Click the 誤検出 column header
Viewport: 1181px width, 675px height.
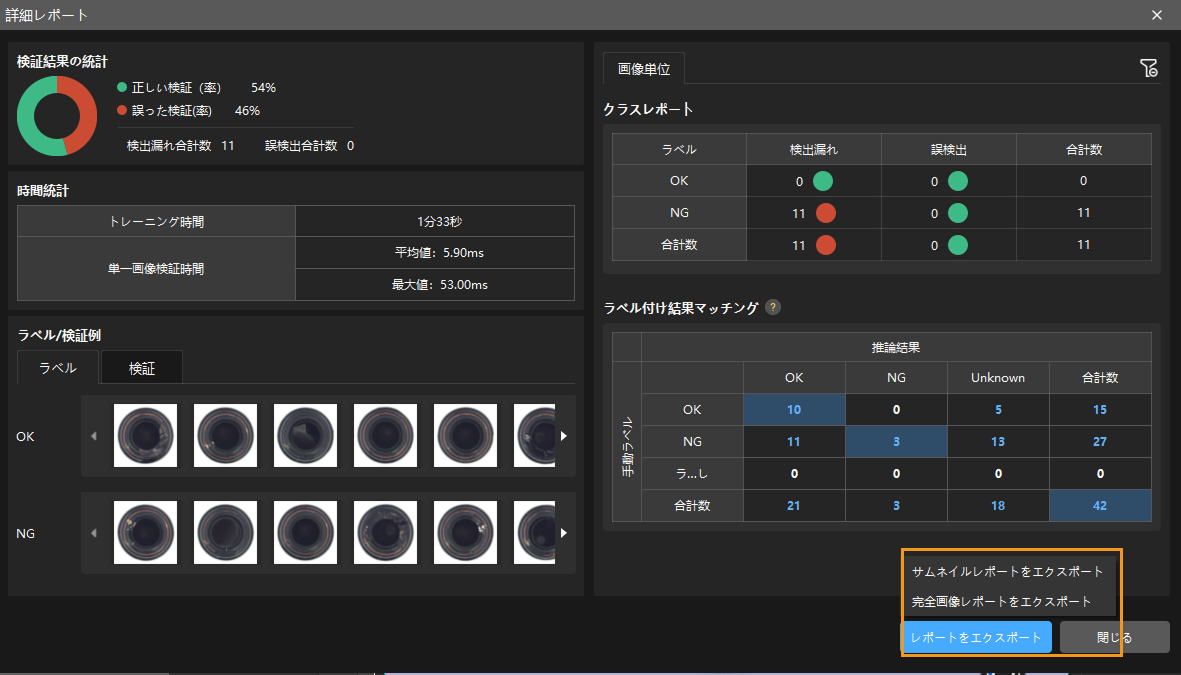pos(948,149)
